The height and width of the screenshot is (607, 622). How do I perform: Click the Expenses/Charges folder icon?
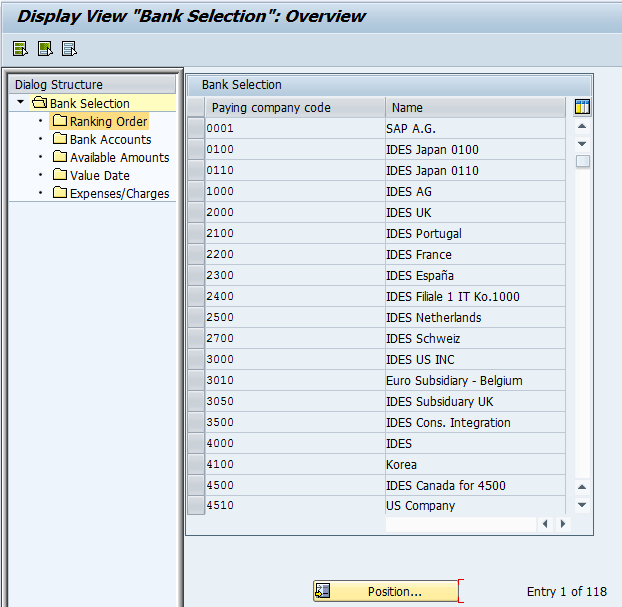pos(60,194)
